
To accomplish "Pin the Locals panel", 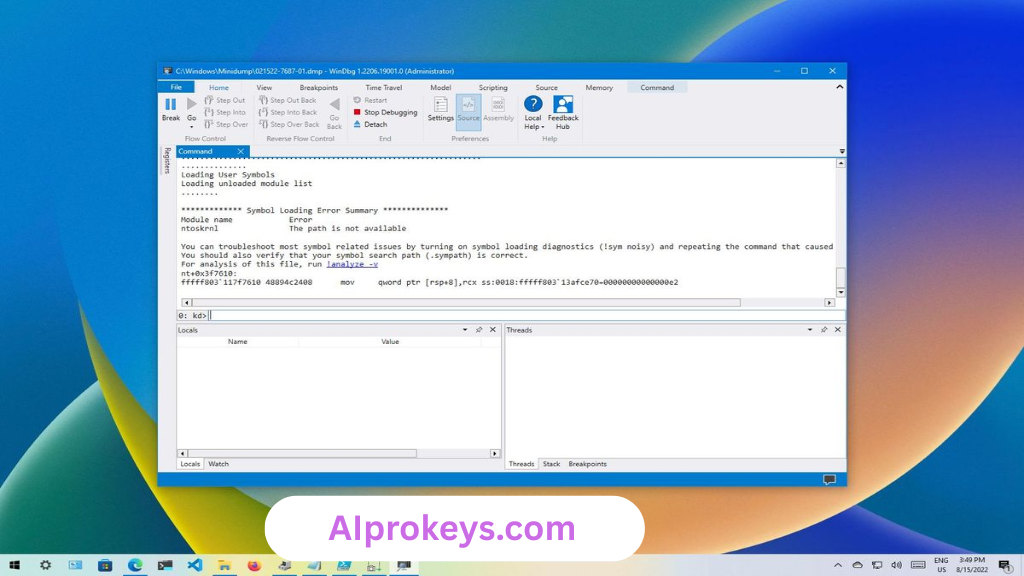I will coord(479,330).
